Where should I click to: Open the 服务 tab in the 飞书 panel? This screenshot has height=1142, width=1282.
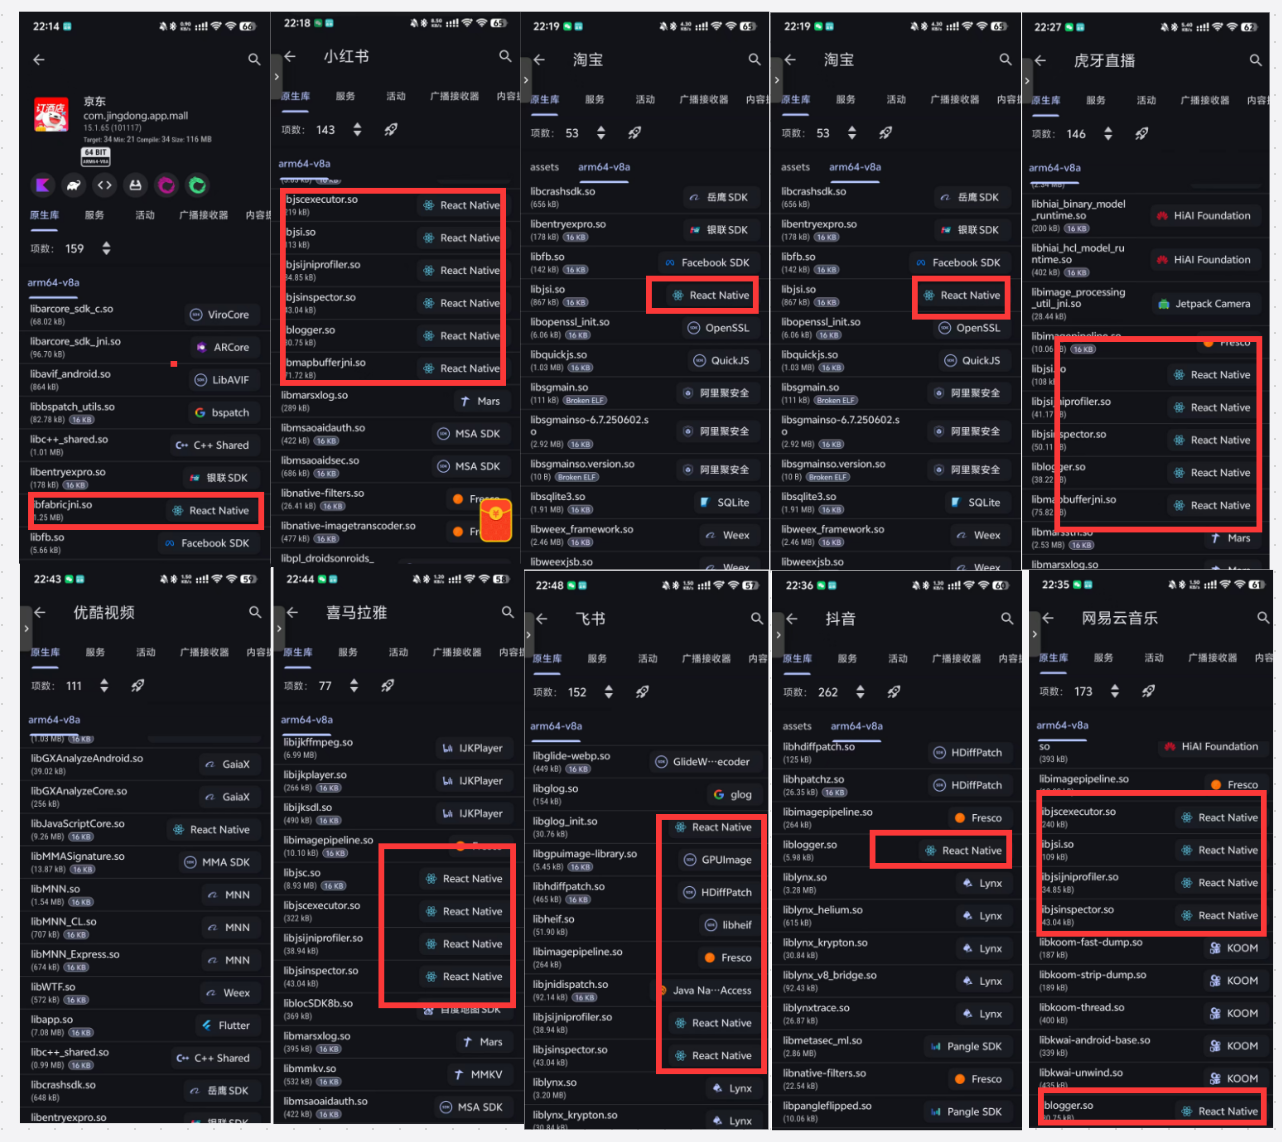[597, 658]
